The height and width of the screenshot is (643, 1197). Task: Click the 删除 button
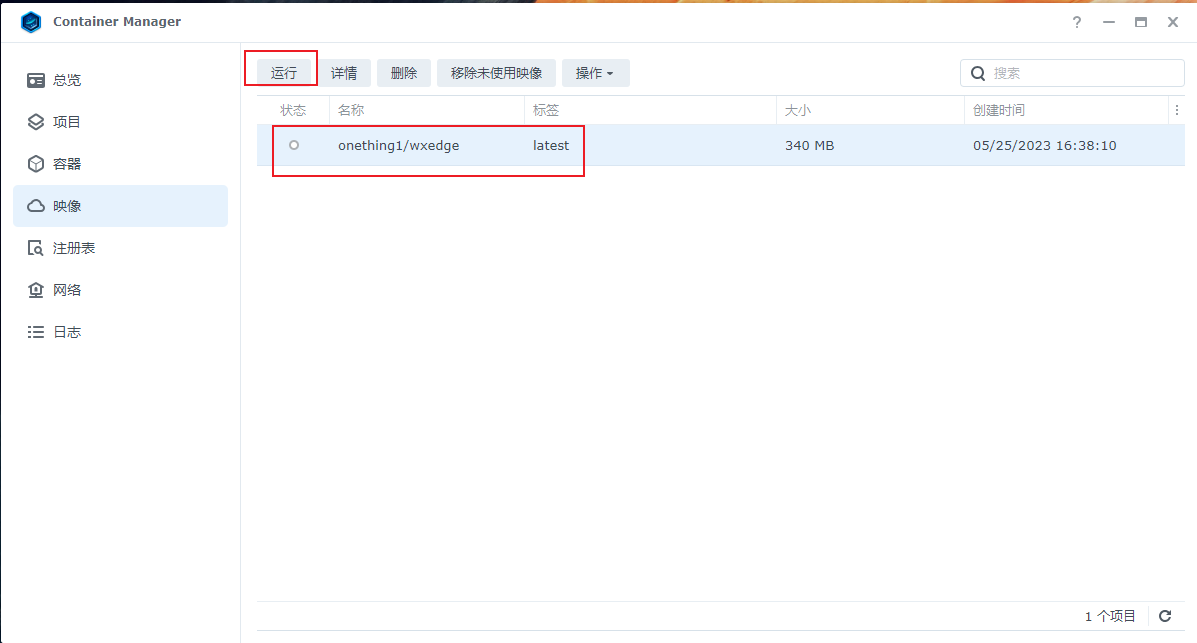click(x=404, y=73)
